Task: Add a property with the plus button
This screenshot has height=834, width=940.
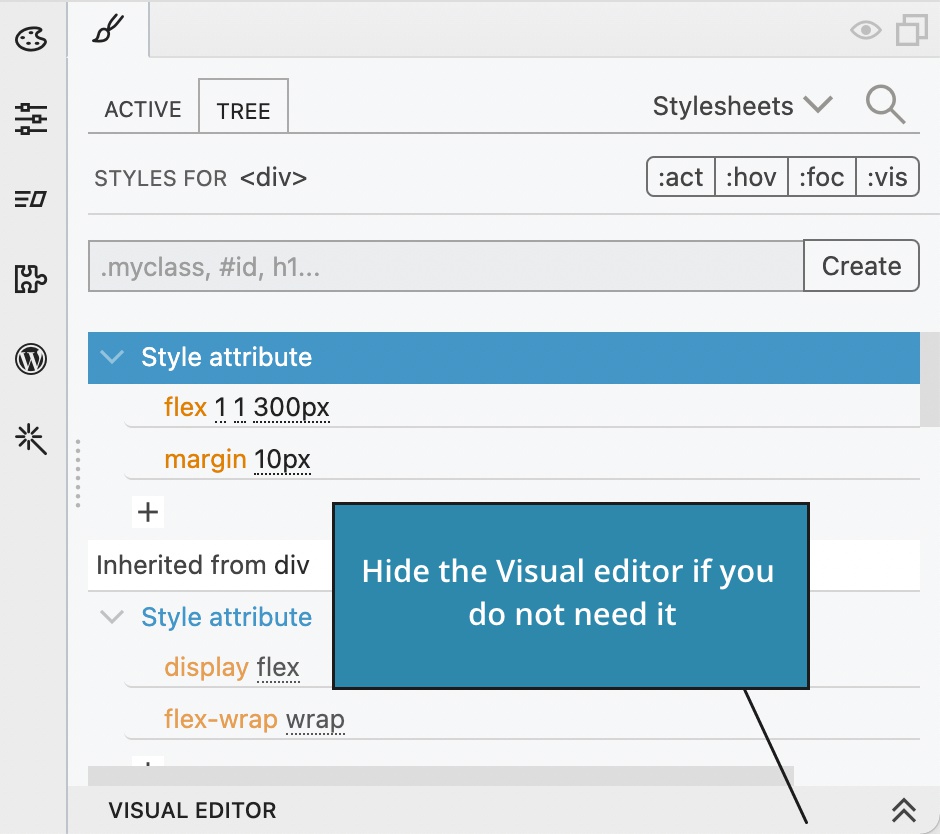Action: pyautogui.click(x=147, y=512)
